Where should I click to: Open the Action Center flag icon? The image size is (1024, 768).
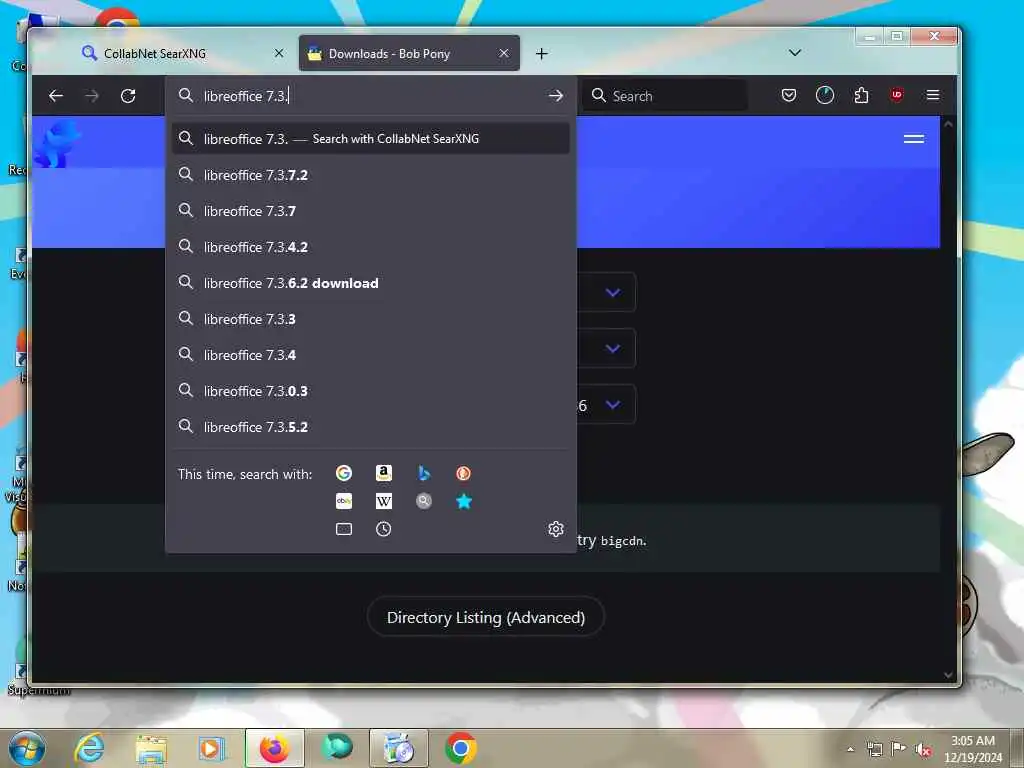pos(899,749)
